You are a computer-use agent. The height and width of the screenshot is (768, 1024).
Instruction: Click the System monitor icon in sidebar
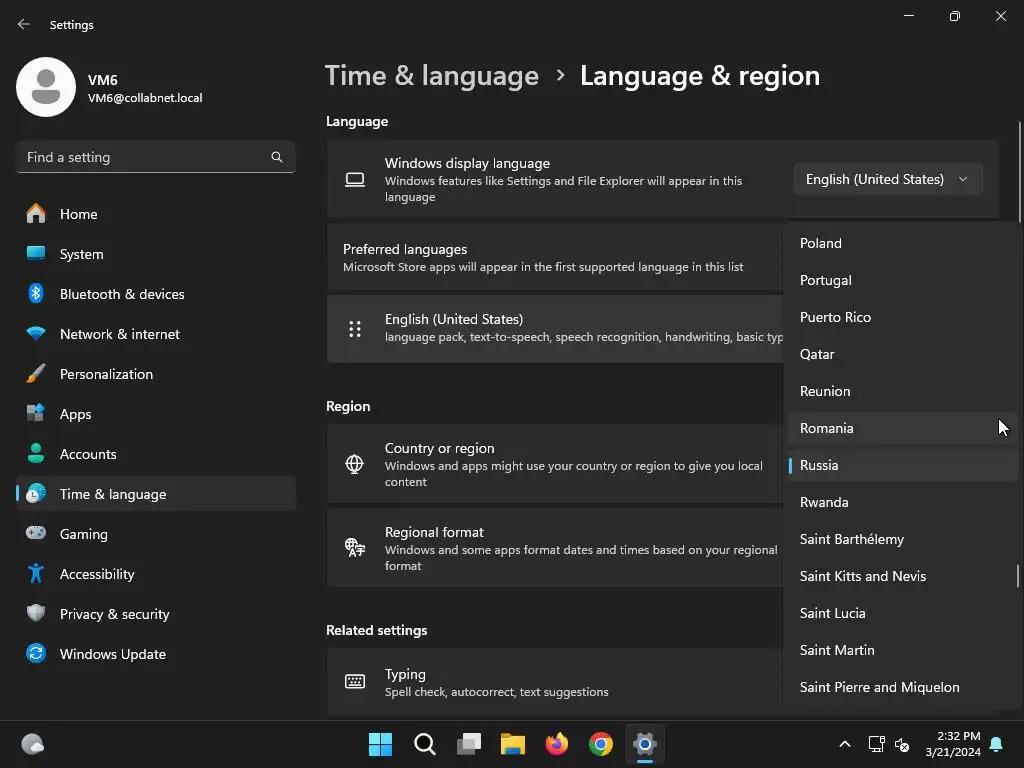pos(36,253)
